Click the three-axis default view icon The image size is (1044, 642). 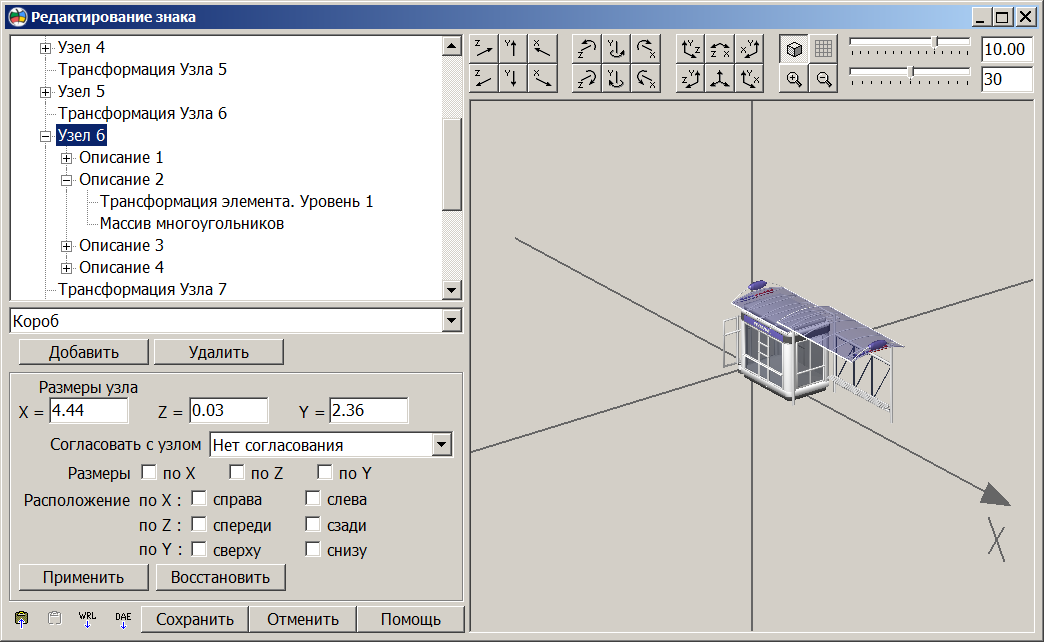click(719, 79)
